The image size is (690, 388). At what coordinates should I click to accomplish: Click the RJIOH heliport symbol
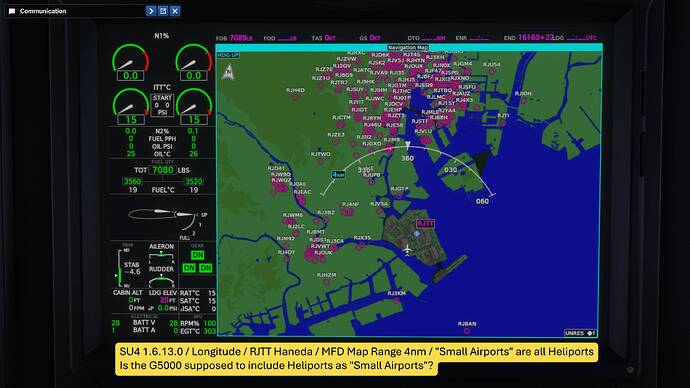click(524, 101)
